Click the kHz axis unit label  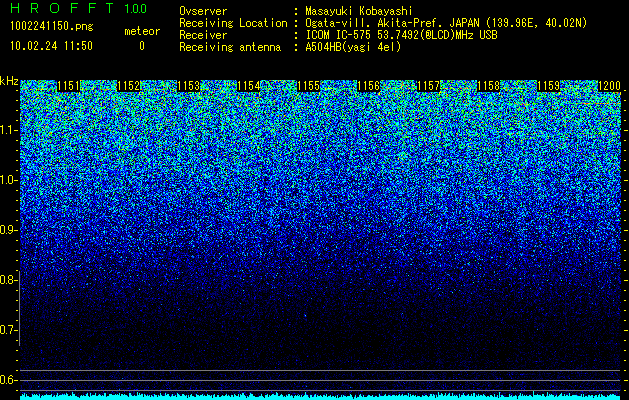(9, 81)
